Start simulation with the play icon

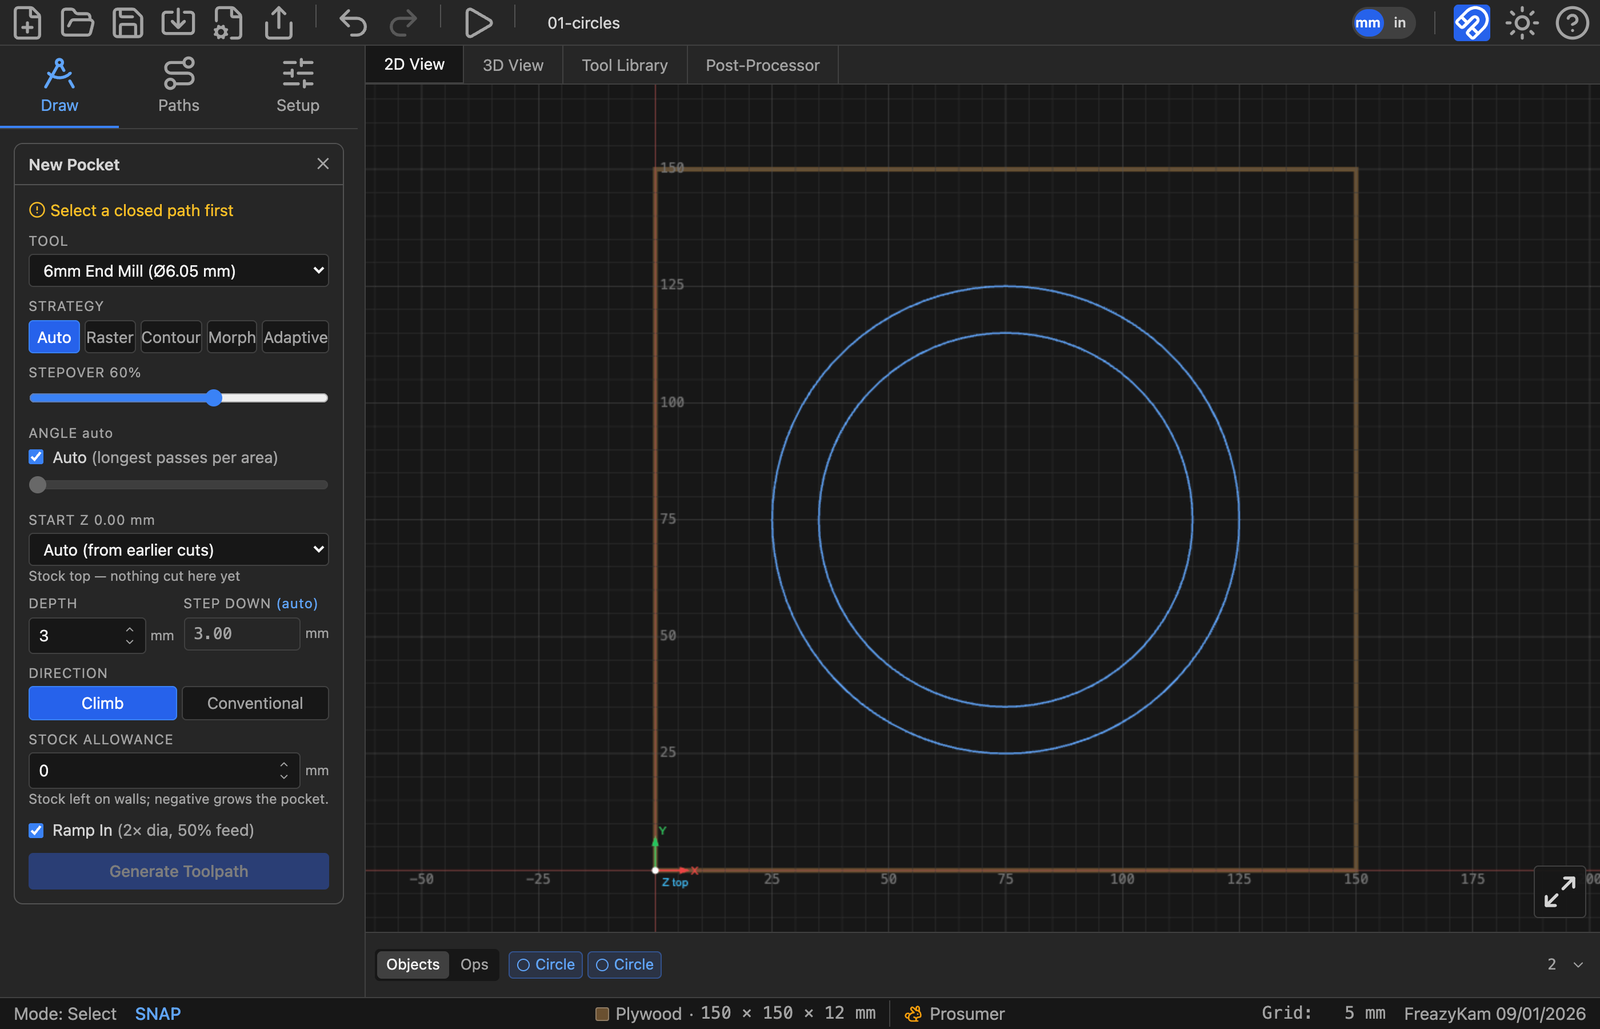click(478, 22)
